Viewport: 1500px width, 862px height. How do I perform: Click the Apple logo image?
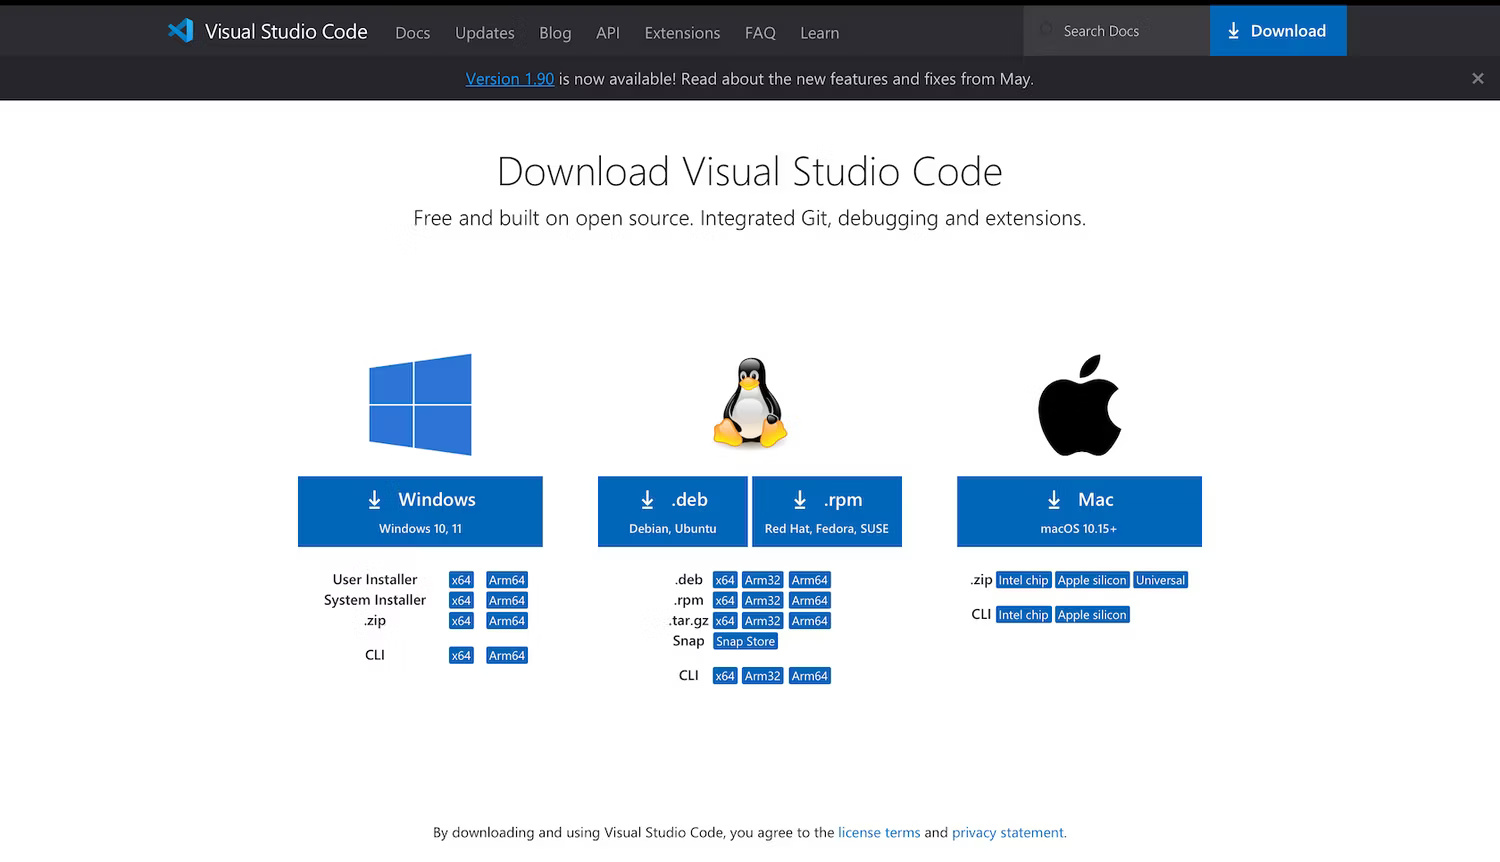pos(1079,405)
